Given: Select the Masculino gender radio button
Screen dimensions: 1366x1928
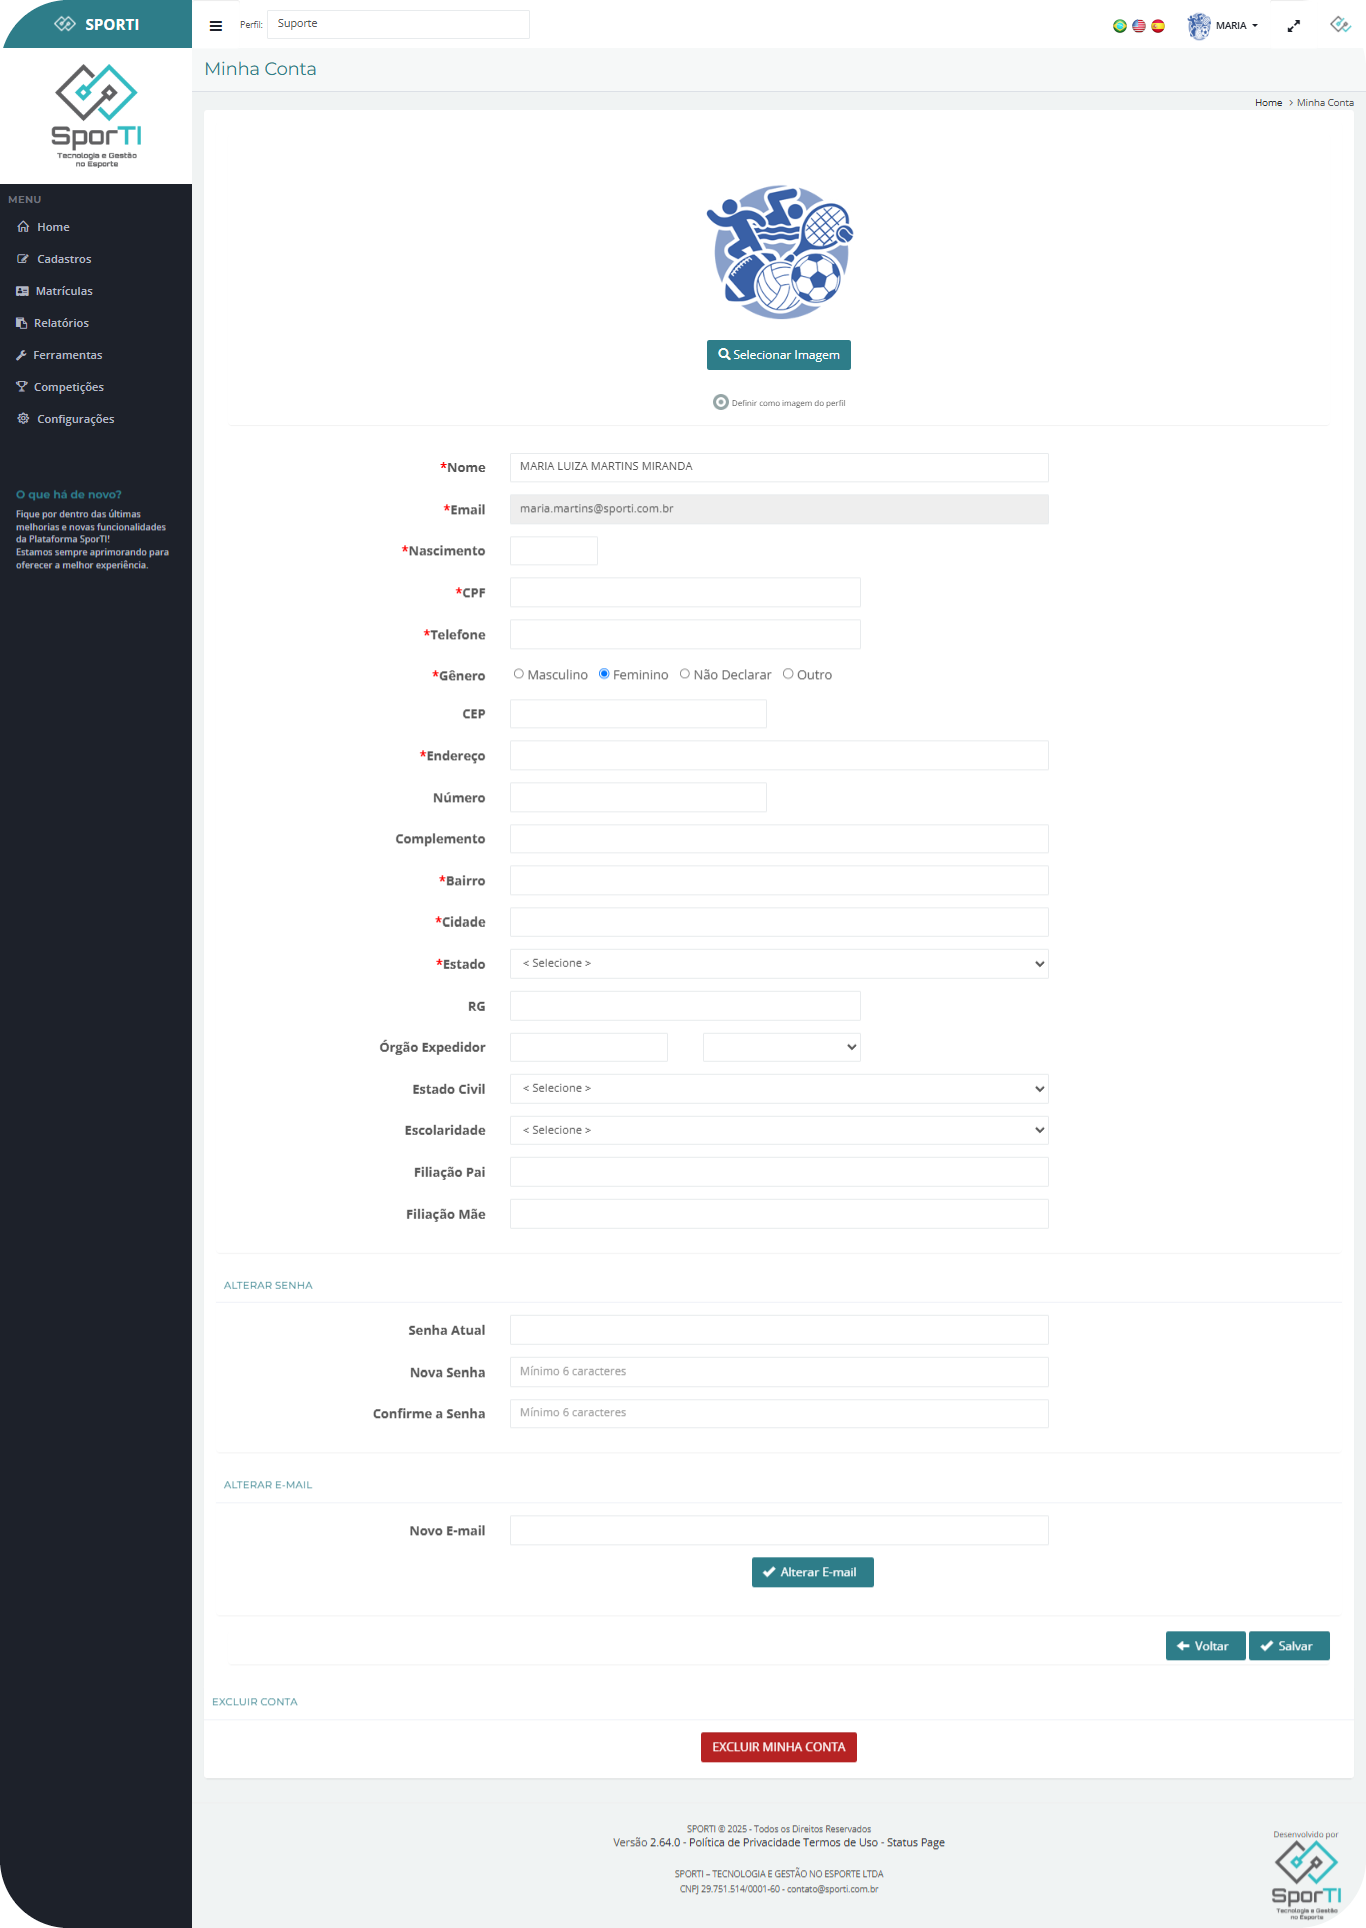Looking at the screenshot, I should pyautogui.click(x=519, y=674).
